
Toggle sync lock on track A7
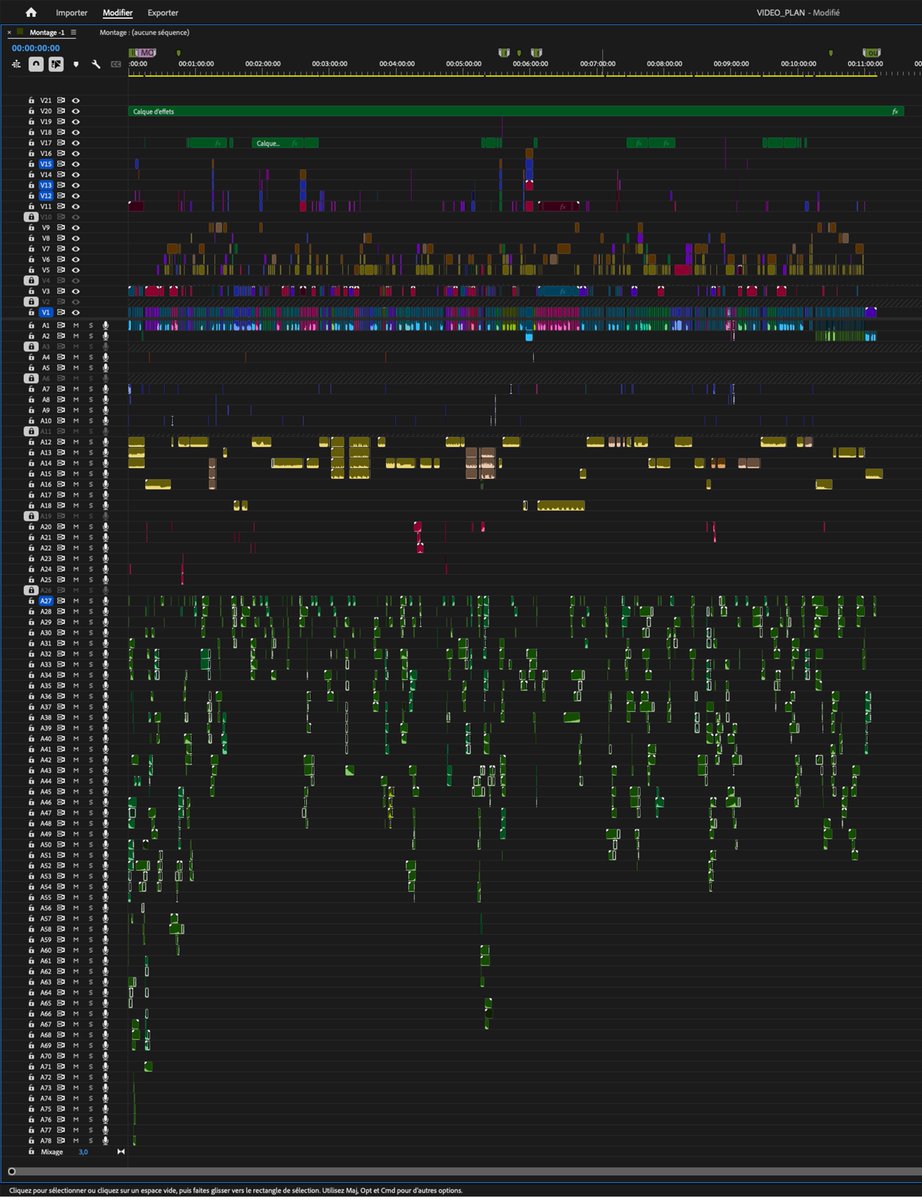61,389
